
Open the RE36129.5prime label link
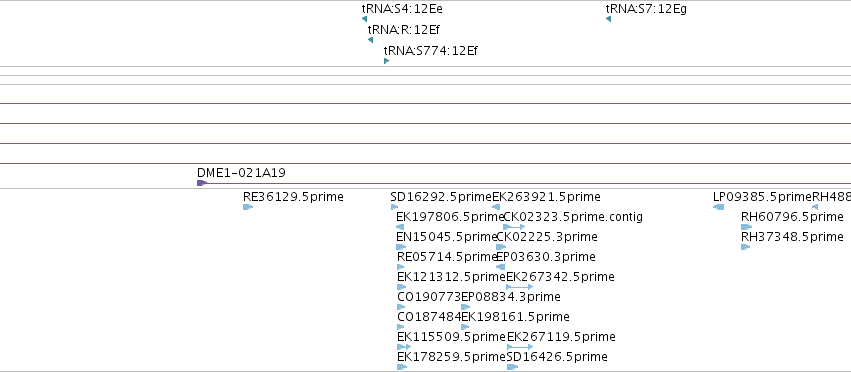click(293, 197)
